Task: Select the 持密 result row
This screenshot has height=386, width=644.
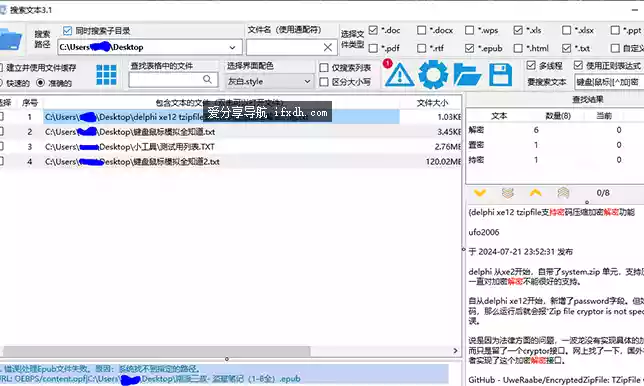Action: tap(554, 160)
